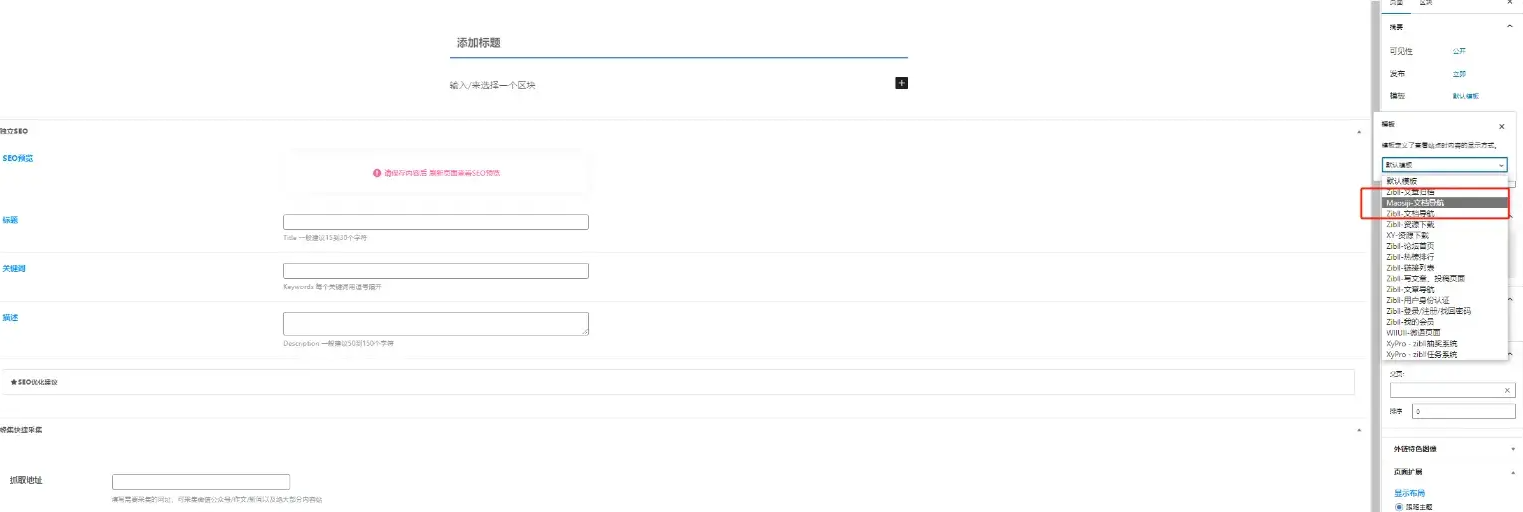Image resolution: width=1523 pixels, height=512 pixels.
Task: Click the 公开 visibility link
Action: pos(1459,51)
